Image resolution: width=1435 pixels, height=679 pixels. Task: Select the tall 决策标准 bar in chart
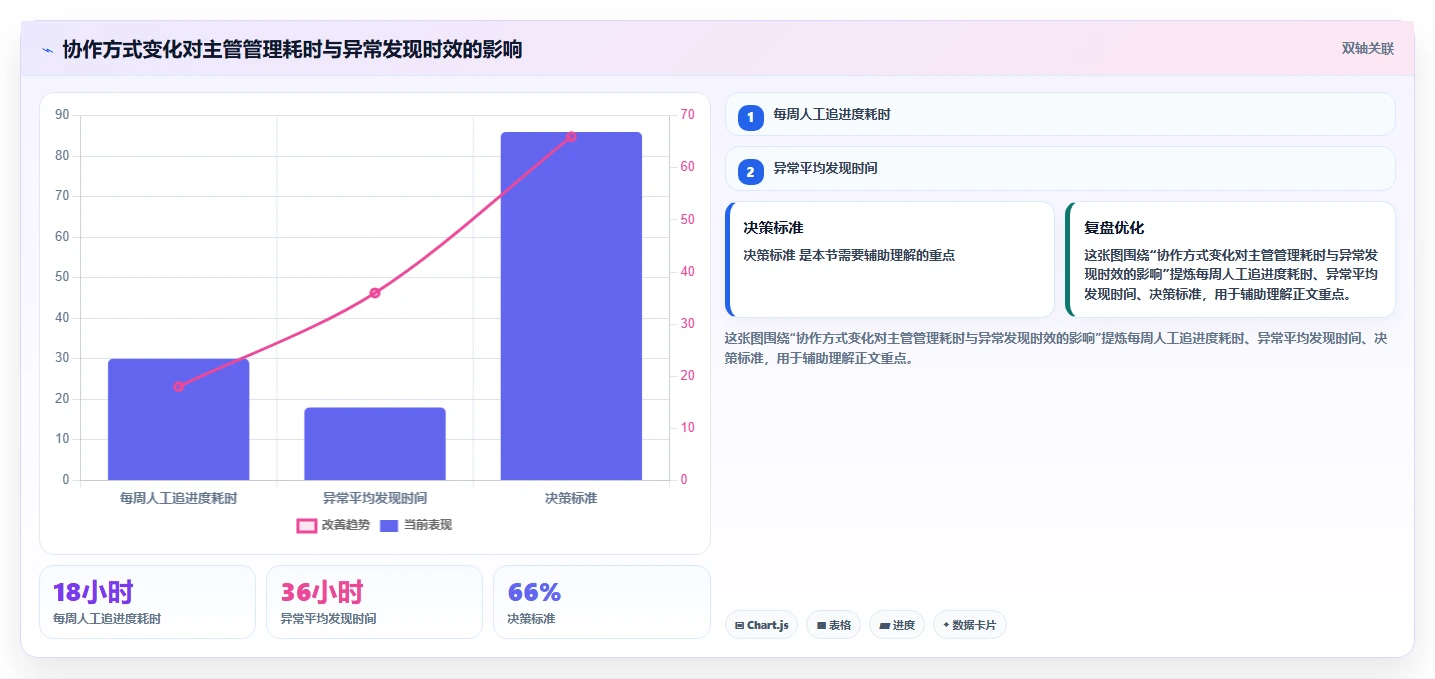(571, 306)
